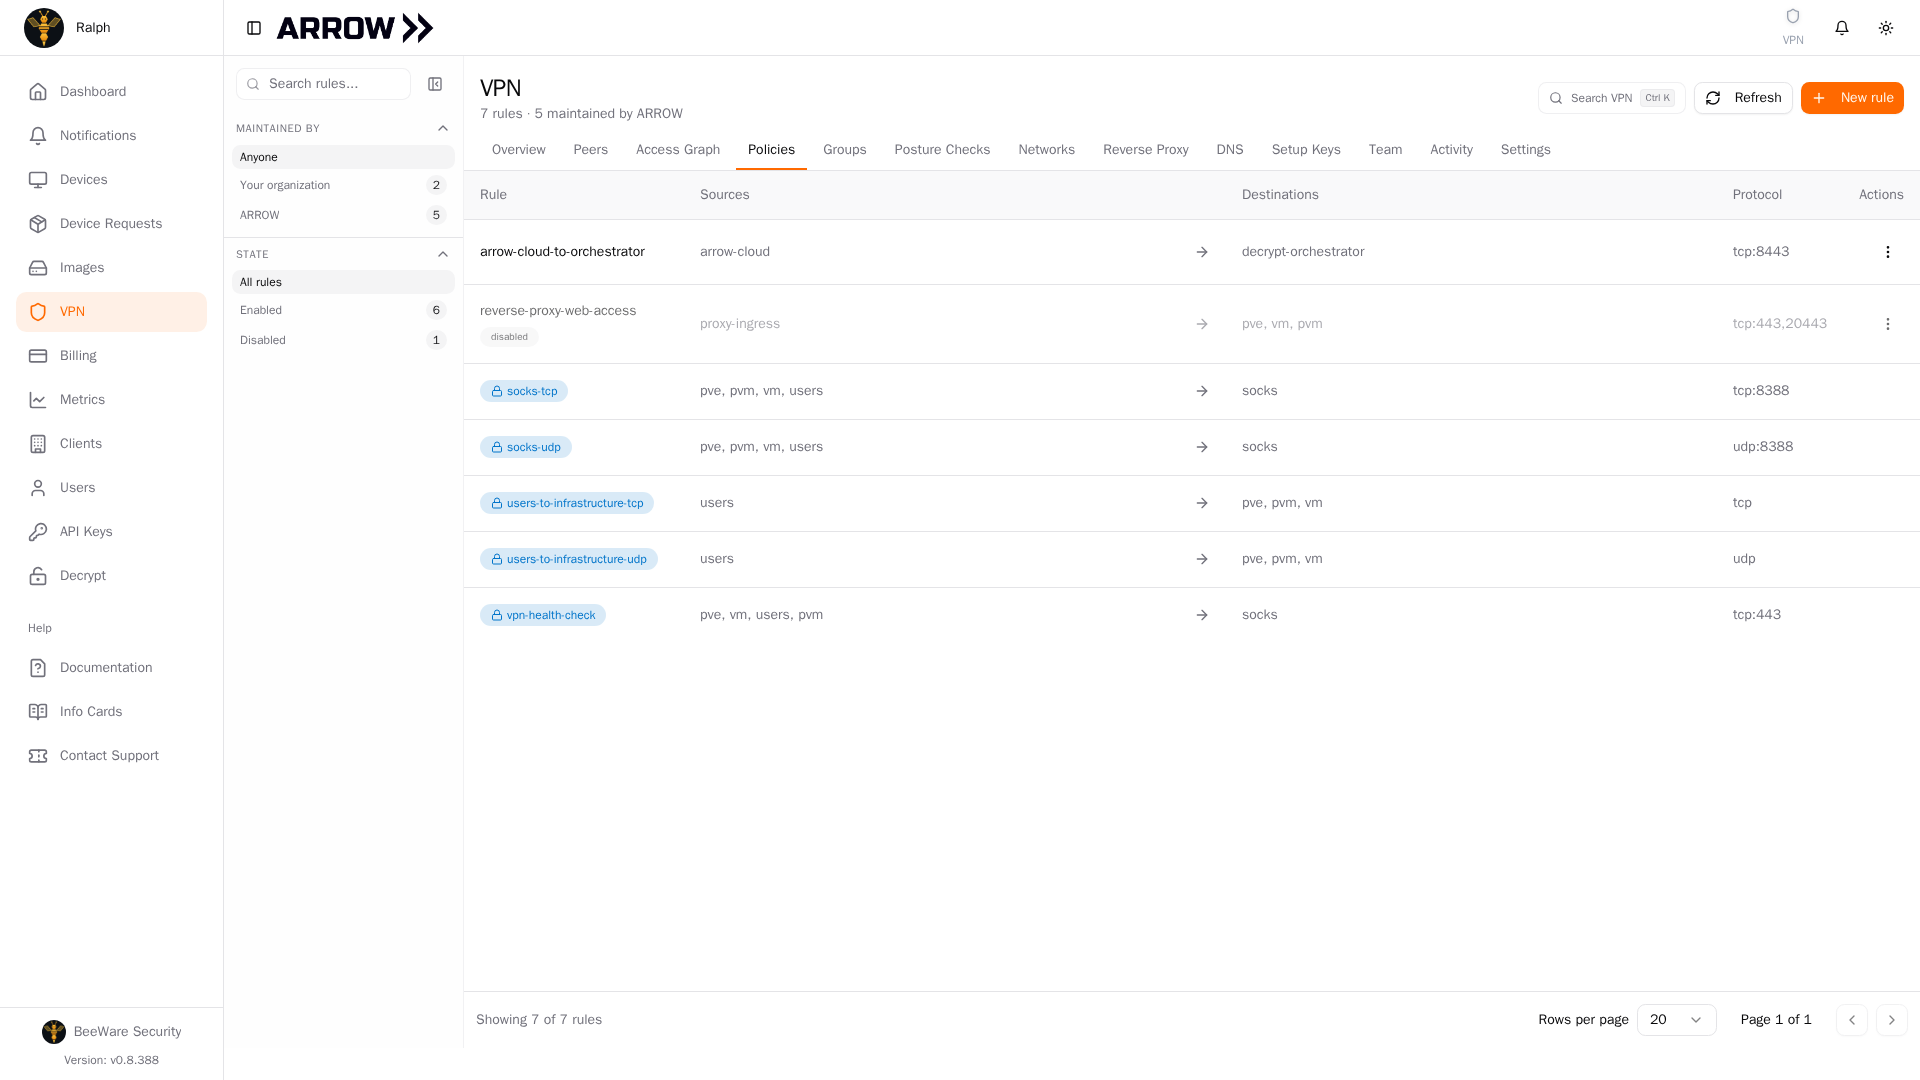Open Rows per page dropdown

(x=1676, y=1020)
